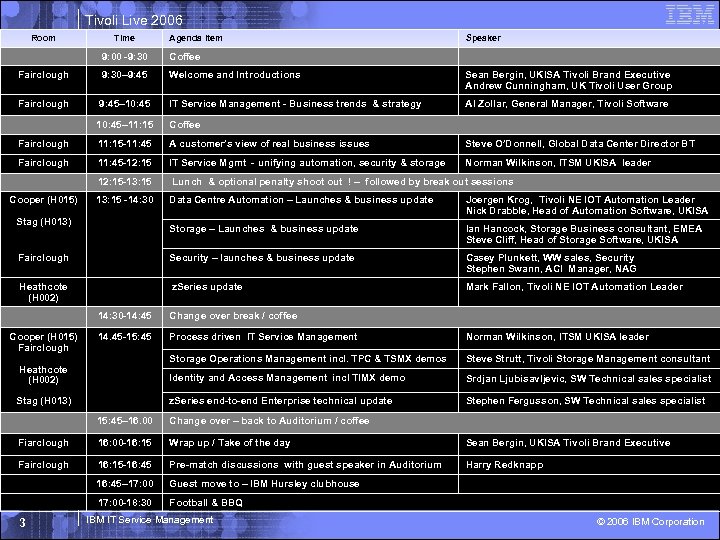Click guest speaker 'Harry Redknapp'
Viewport: 720px width, 540px height.
pyautogui.click(x=505, y=465)
